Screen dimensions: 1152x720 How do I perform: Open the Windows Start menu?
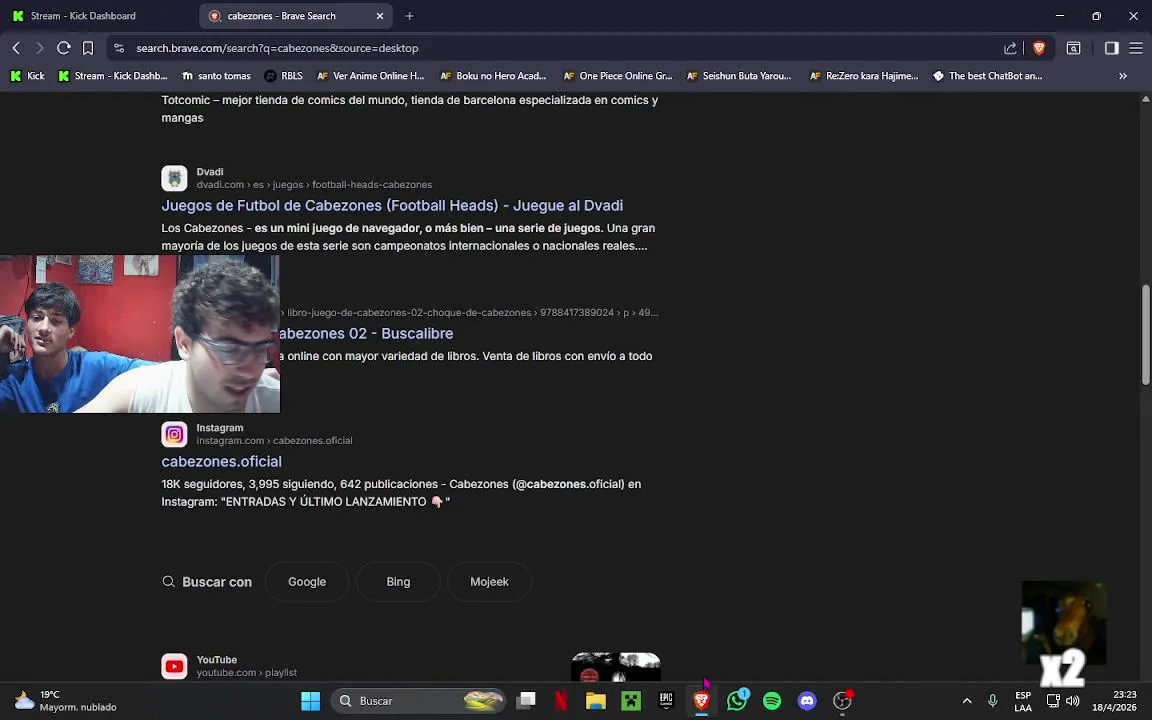coord(311,701)
